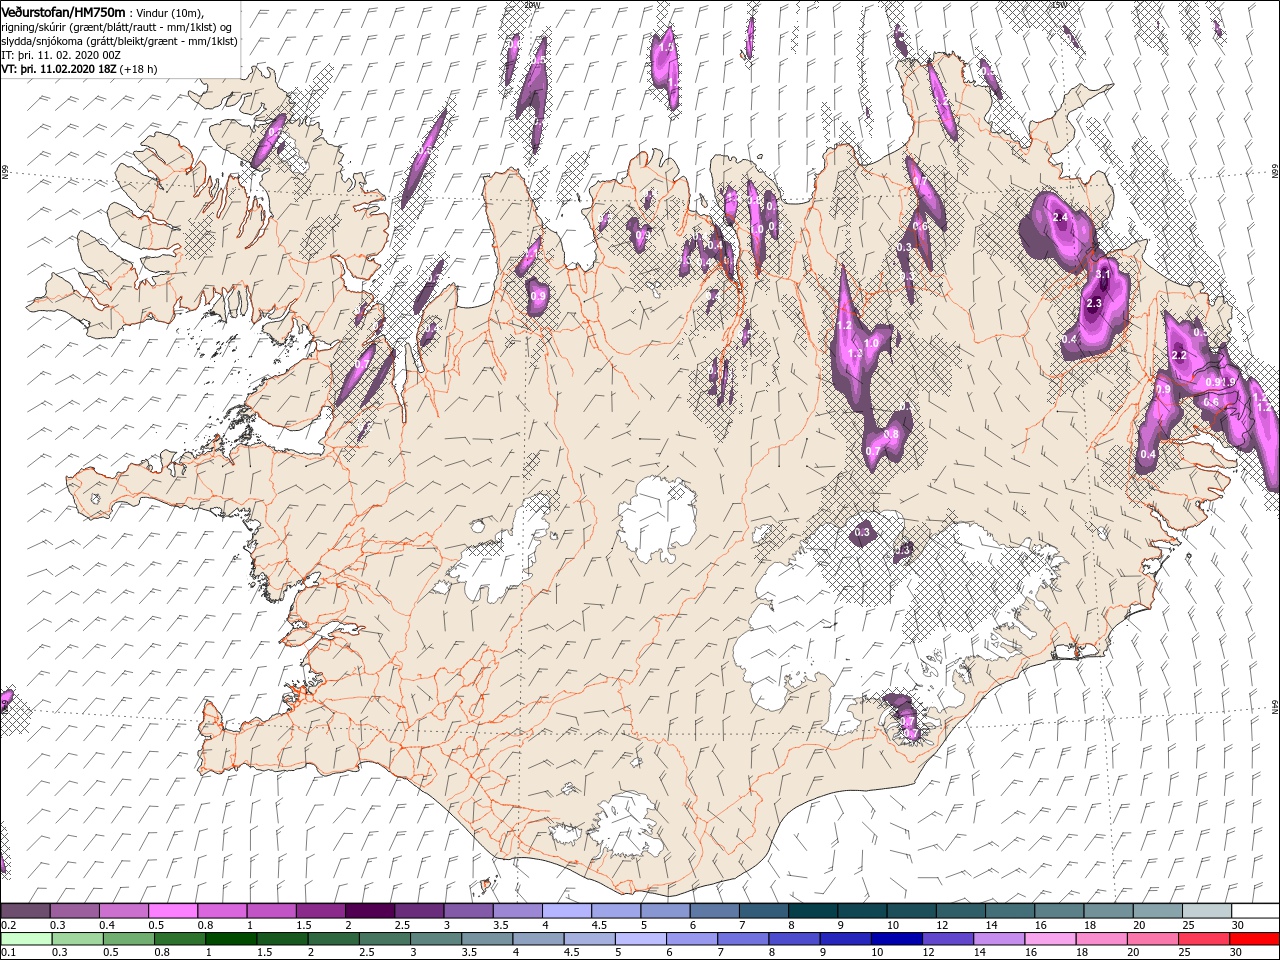1280x960 pixels.
Task: Click the '0.1' label in the bottom legend row
Action: pos(9,953)
